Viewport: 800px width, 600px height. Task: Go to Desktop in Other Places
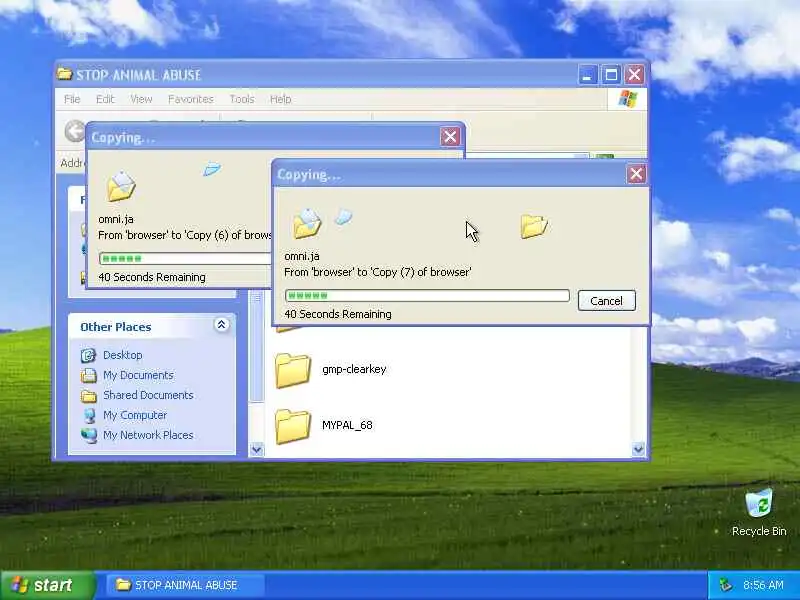pos(122,355)
